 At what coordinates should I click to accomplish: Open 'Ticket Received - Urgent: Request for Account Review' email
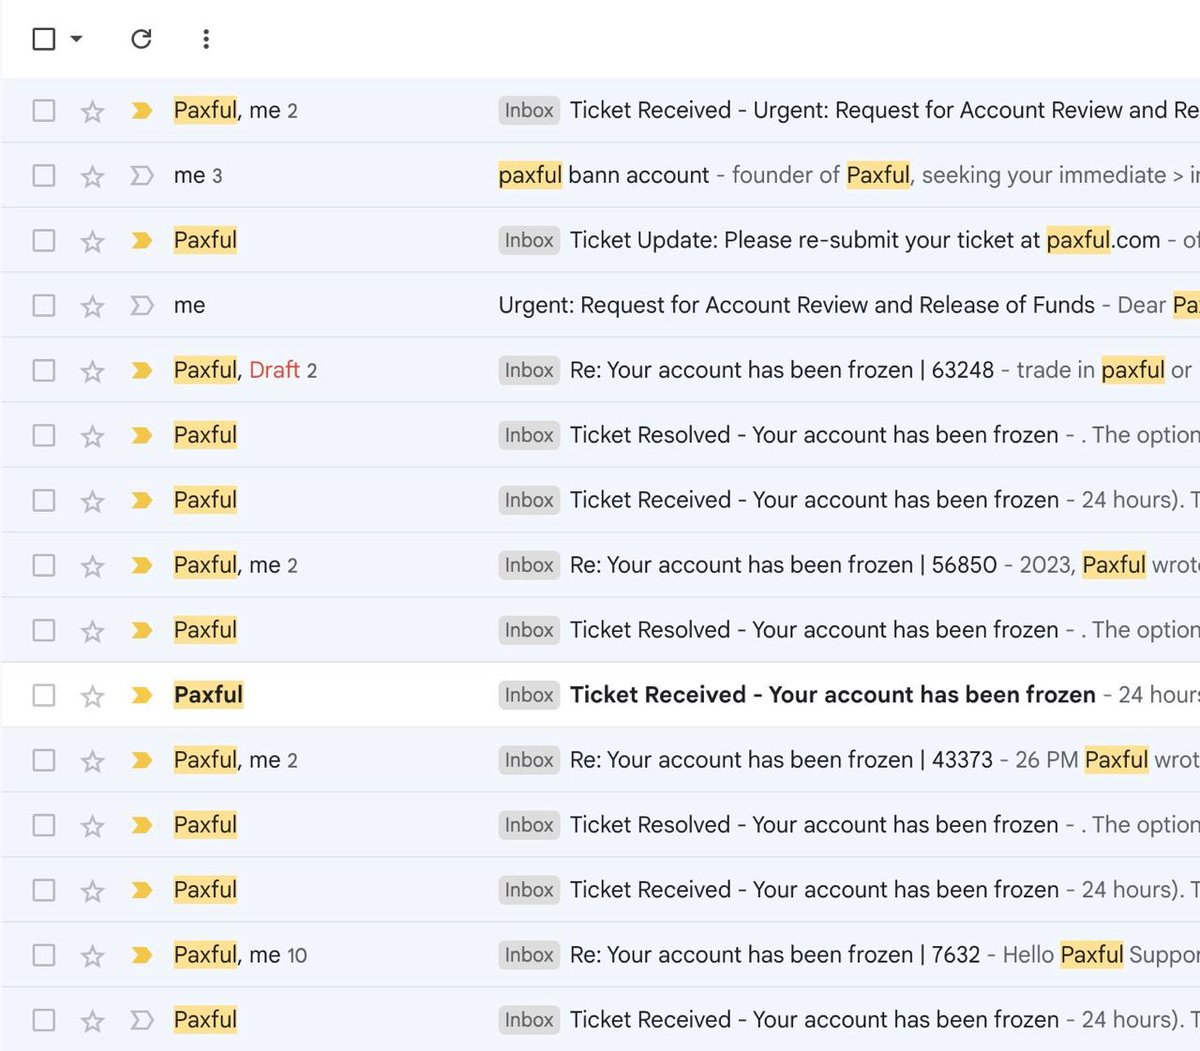(884, 110)
